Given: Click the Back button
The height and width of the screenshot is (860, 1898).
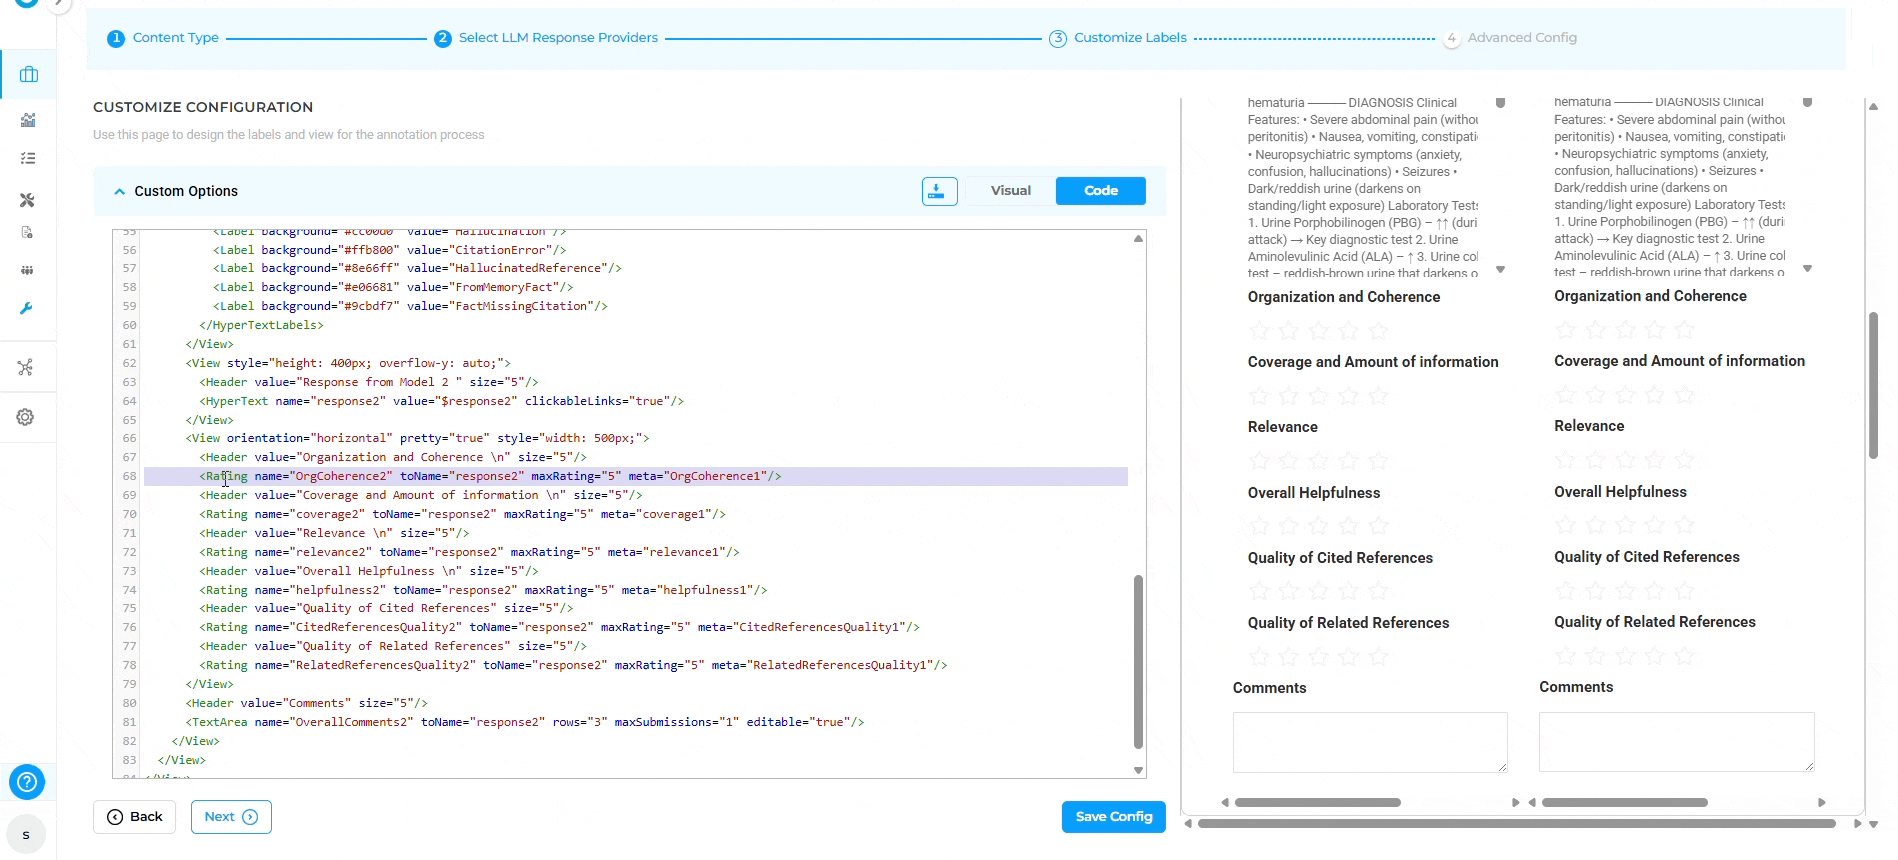Looking at the screenshot, I should tap(135, 817).
